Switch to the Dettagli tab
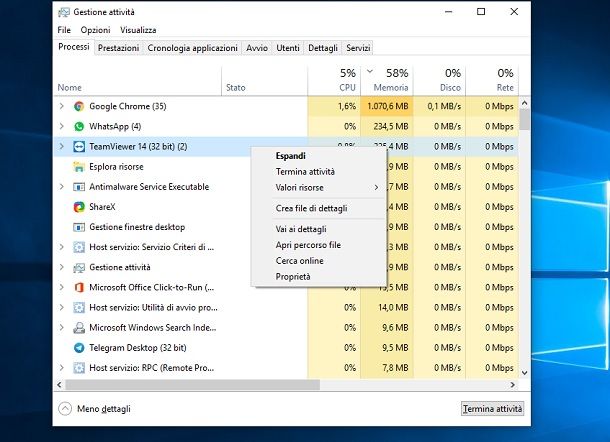Viewport: 610px width, 442px height. click(323, 48)
